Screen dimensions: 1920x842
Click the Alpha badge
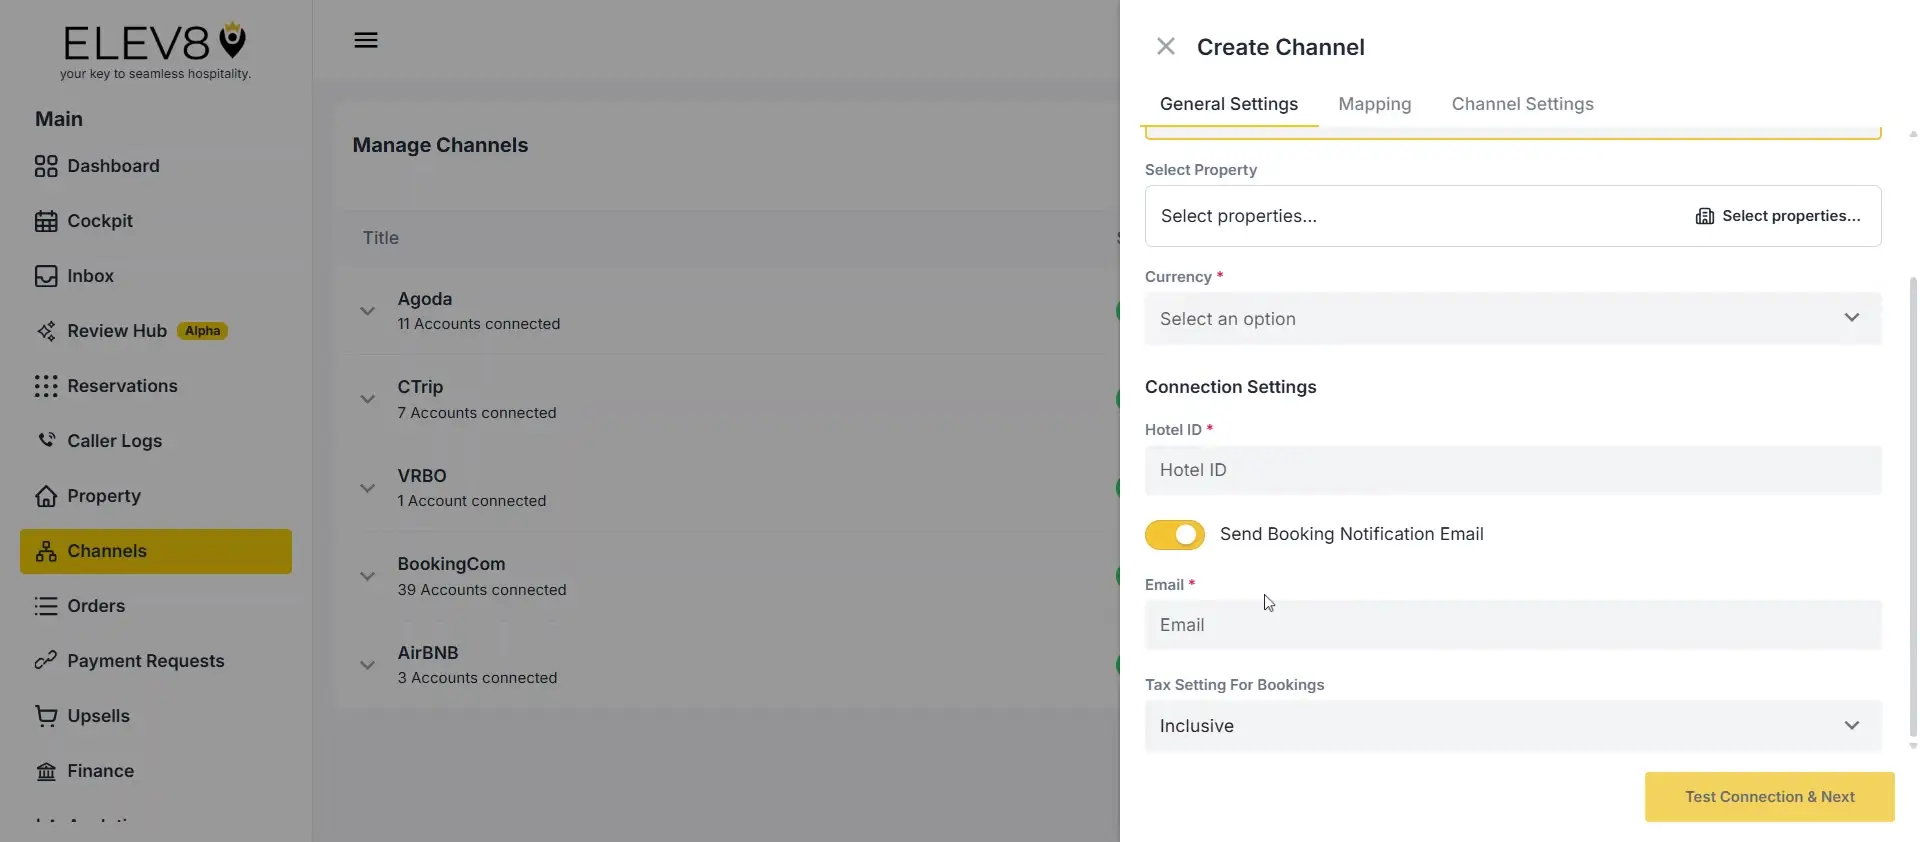point(202,331)
